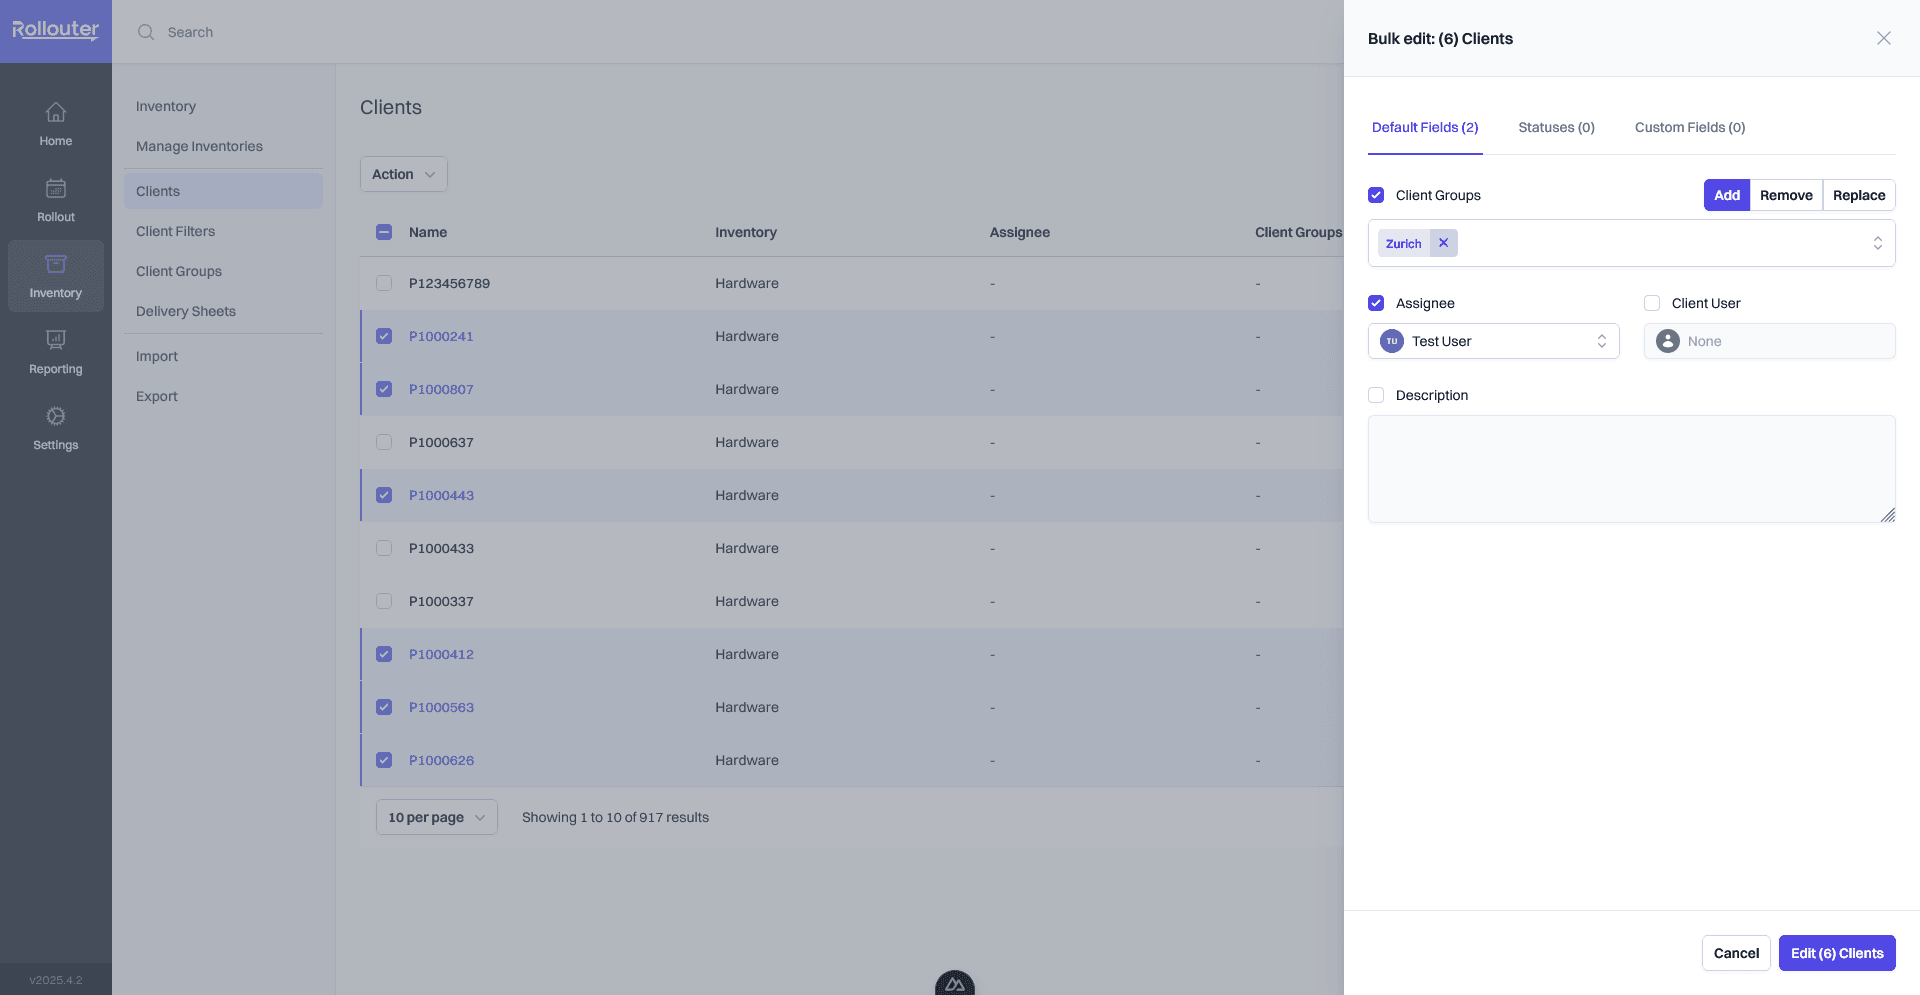Check the P1000433 row checkbox
Viewport: 1920px width, 995px height.
(384, 548)
